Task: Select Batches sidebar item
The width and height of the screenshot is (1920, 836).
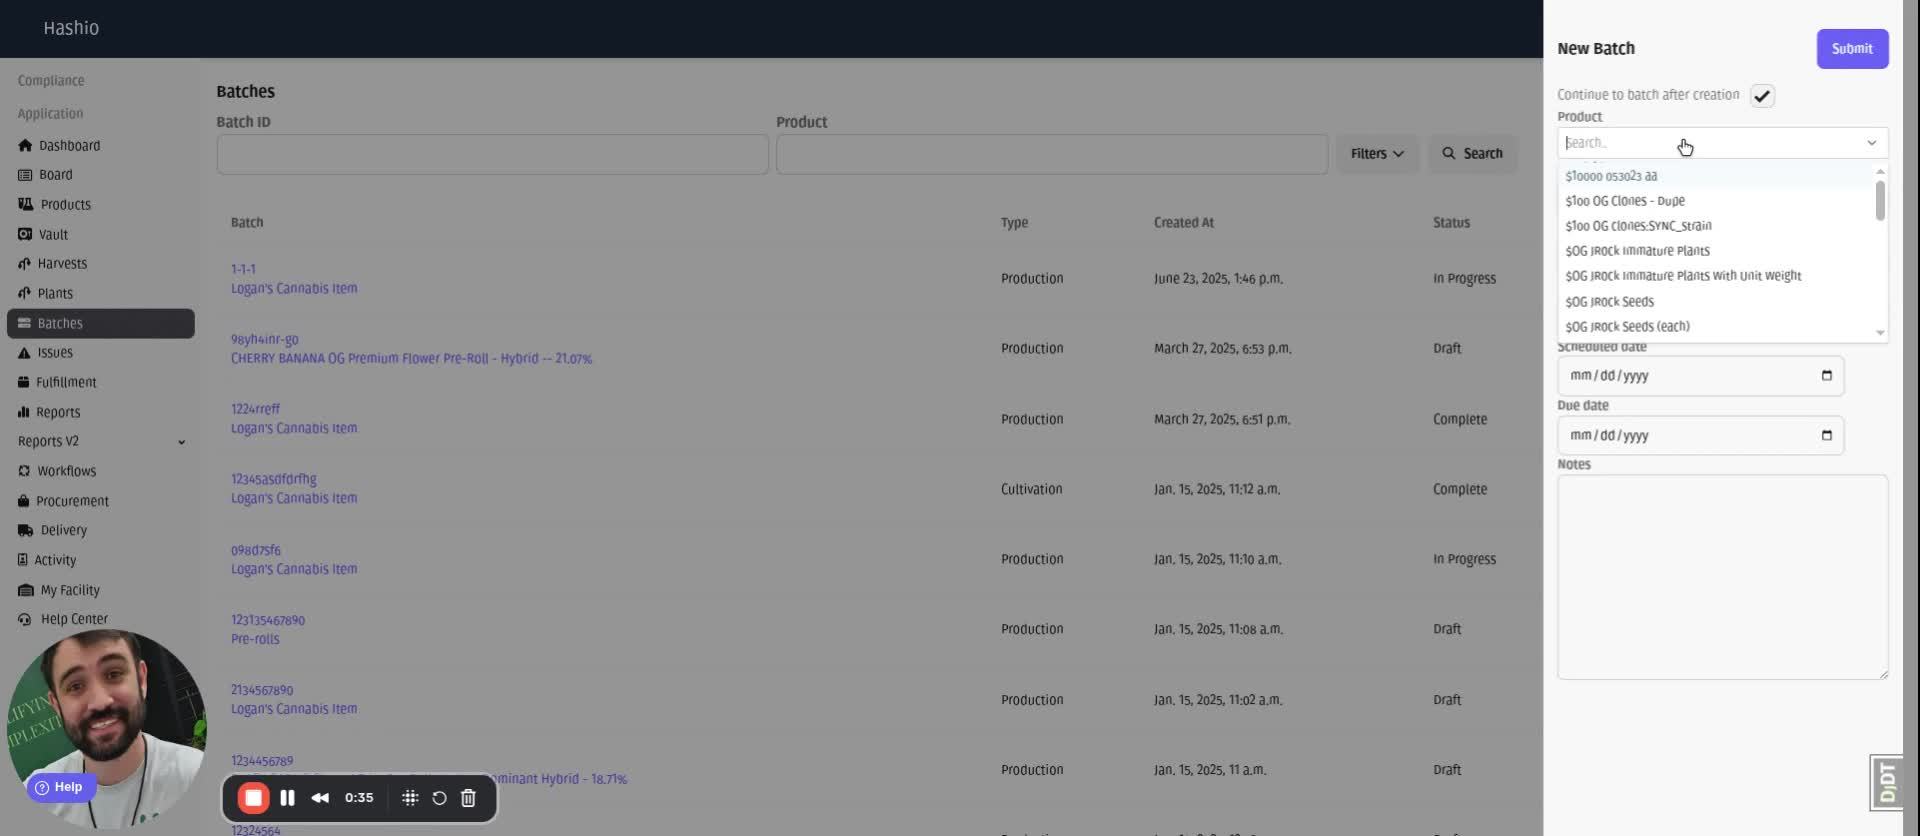Action: [100, 323]
